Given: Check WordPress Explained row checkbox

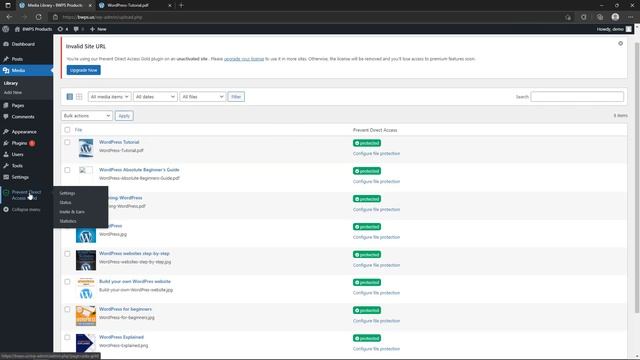Looking at the screenshot, I should 67,338.
